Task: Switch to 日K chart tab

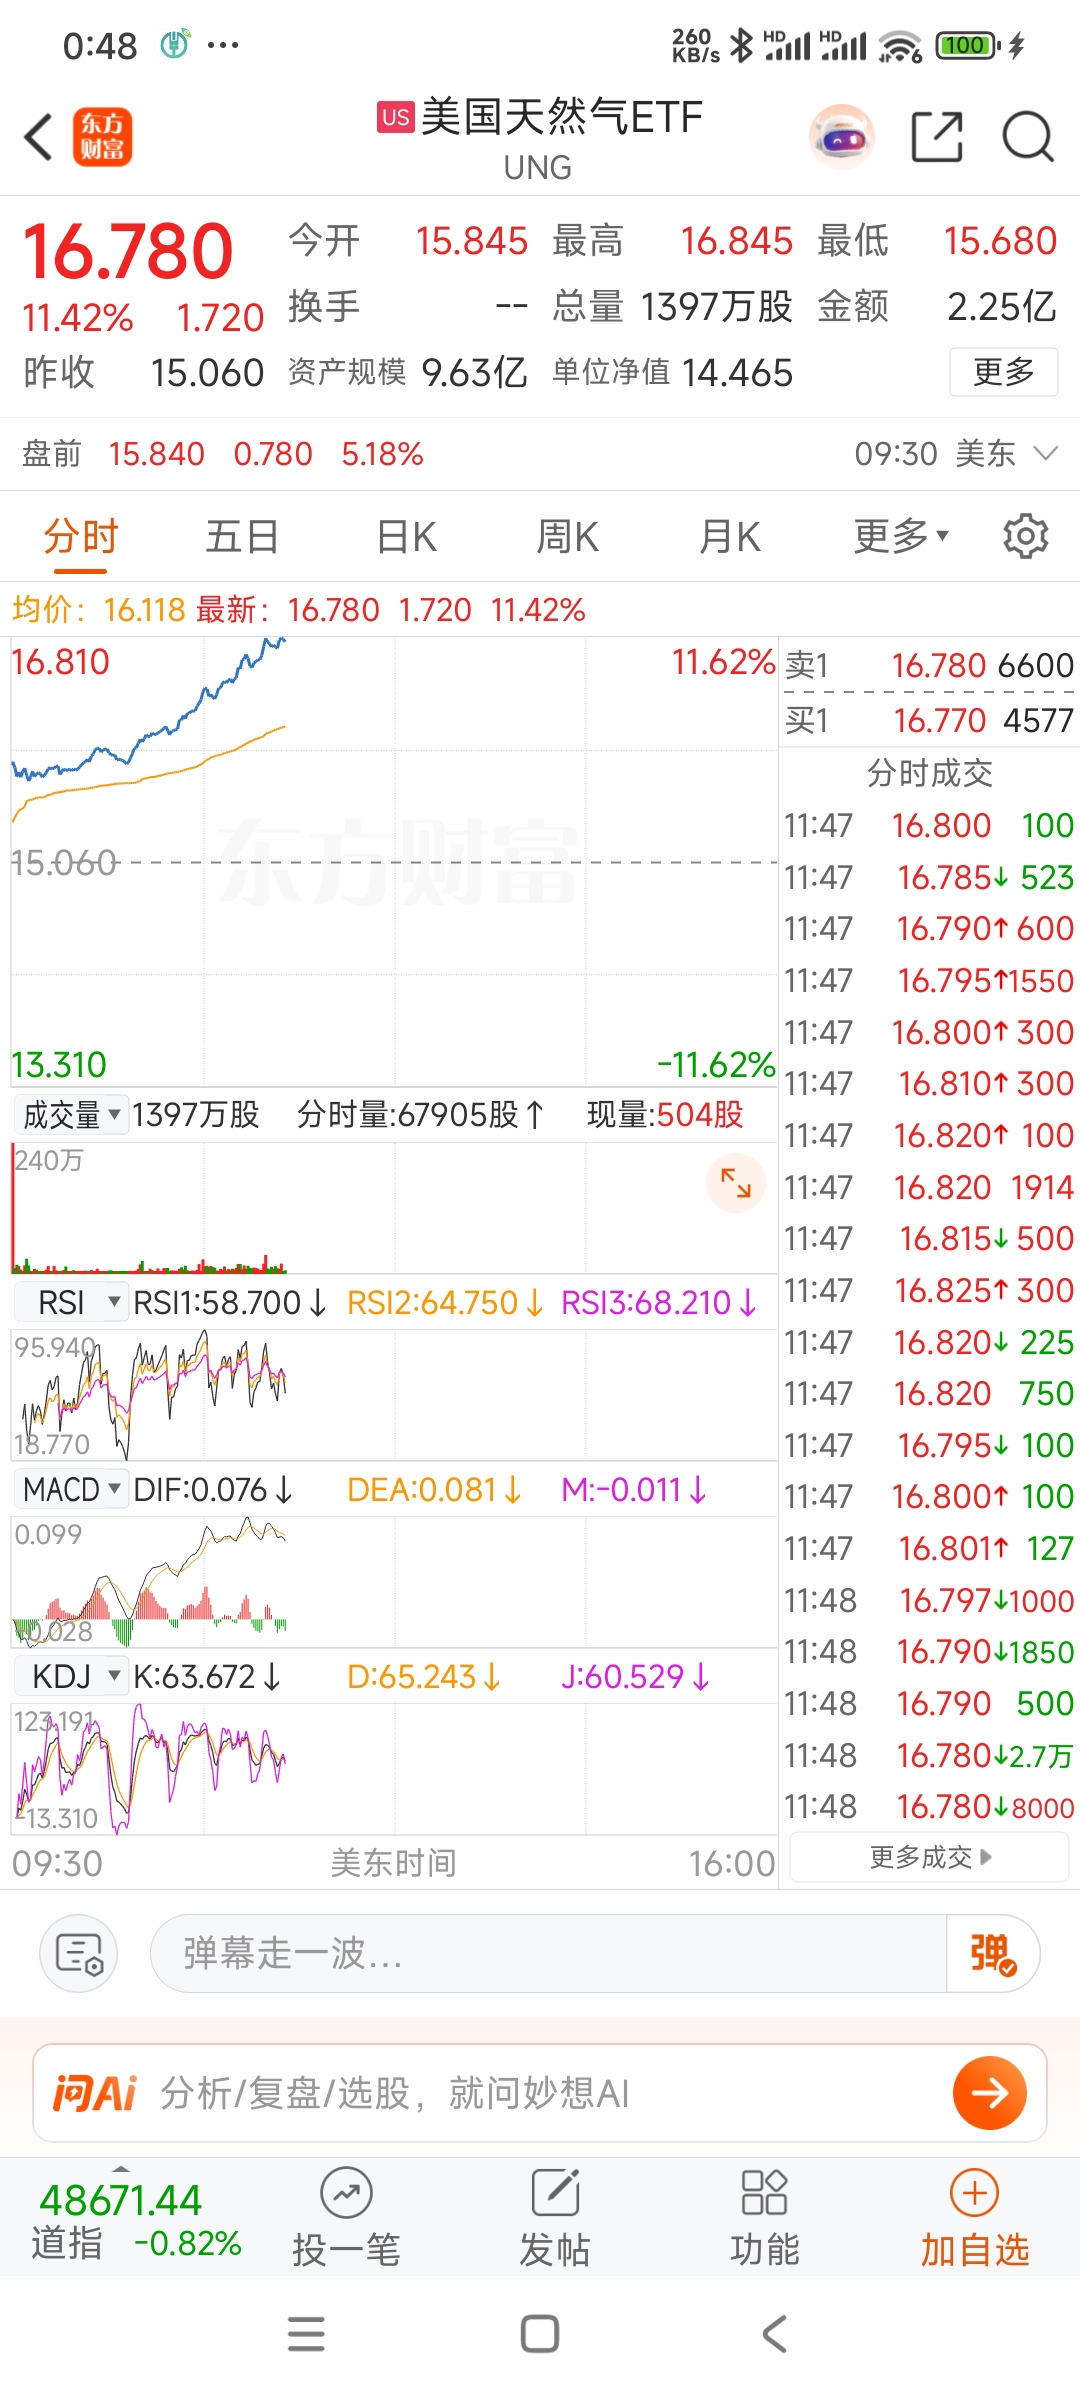Action: coord(406,537)
